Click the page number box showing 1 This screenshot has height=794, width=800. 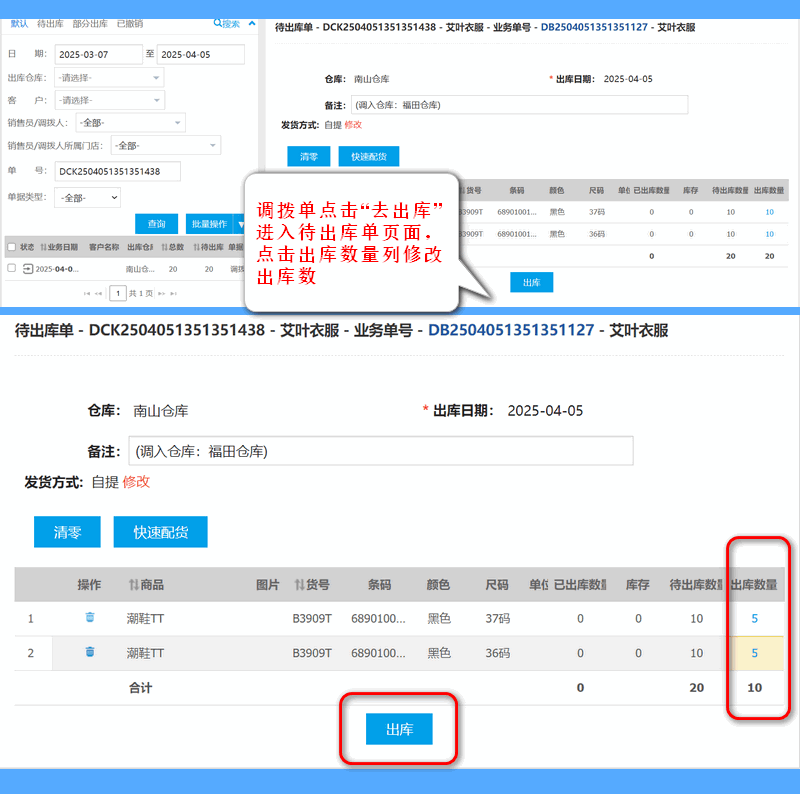pos(118,293)
